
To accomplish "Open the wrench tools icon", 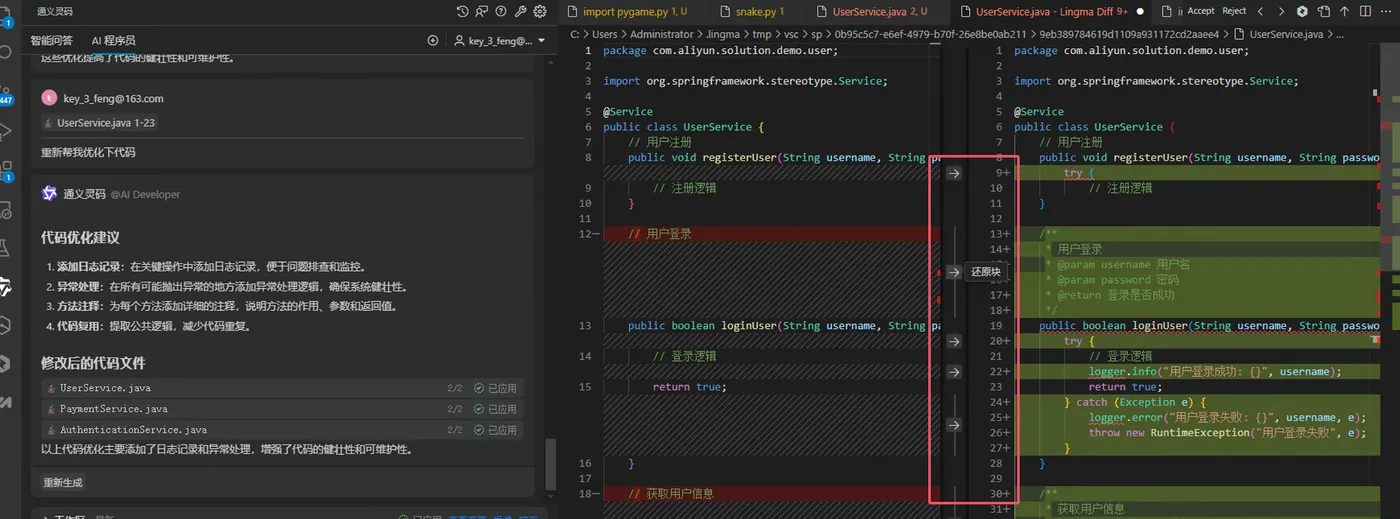I will coord(520,12).
